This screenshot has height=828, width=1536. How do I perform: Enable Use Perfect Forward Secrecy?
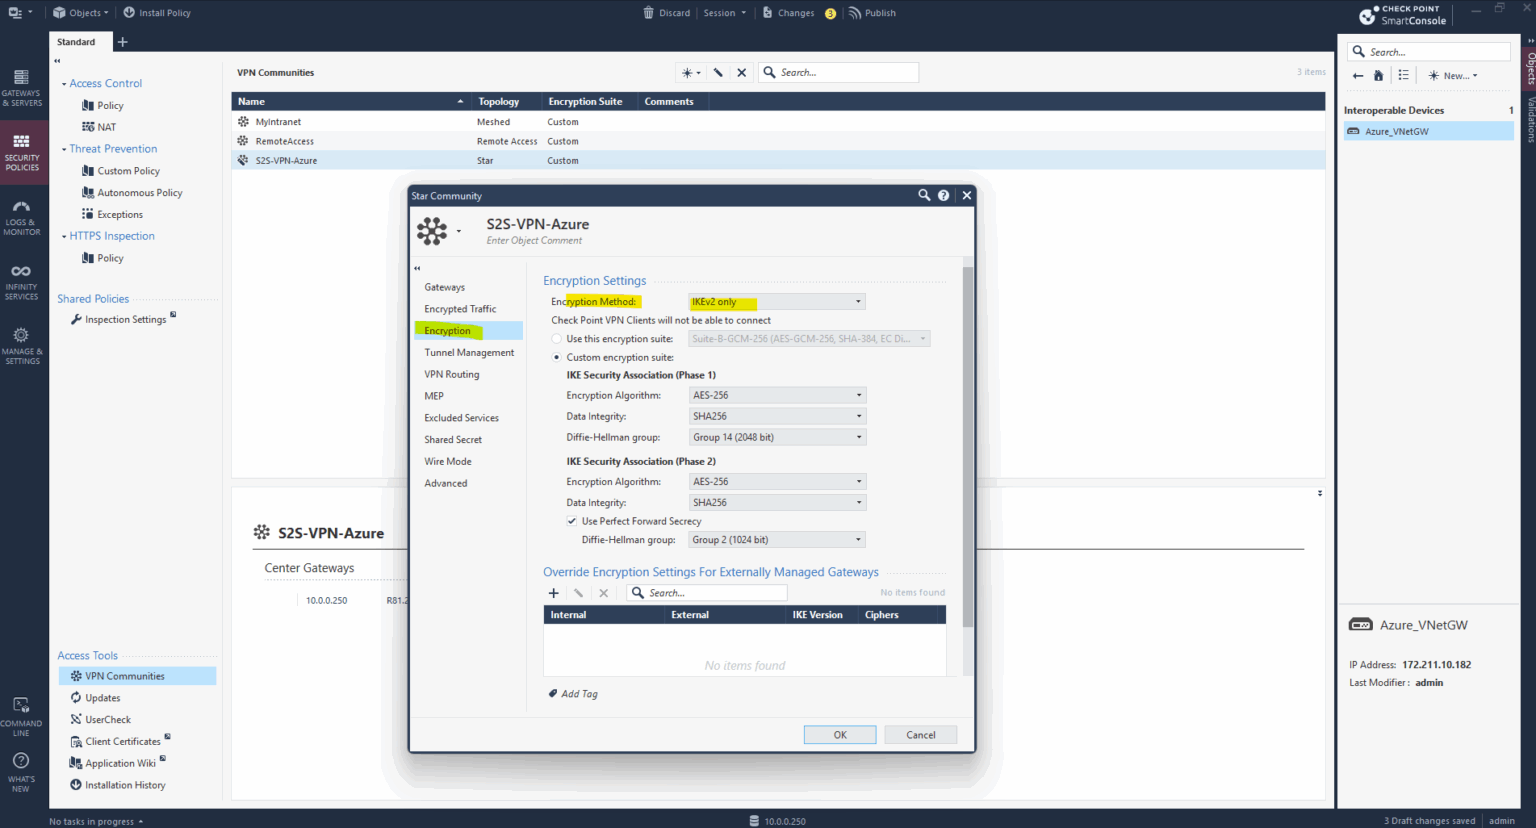coord(572,520)
